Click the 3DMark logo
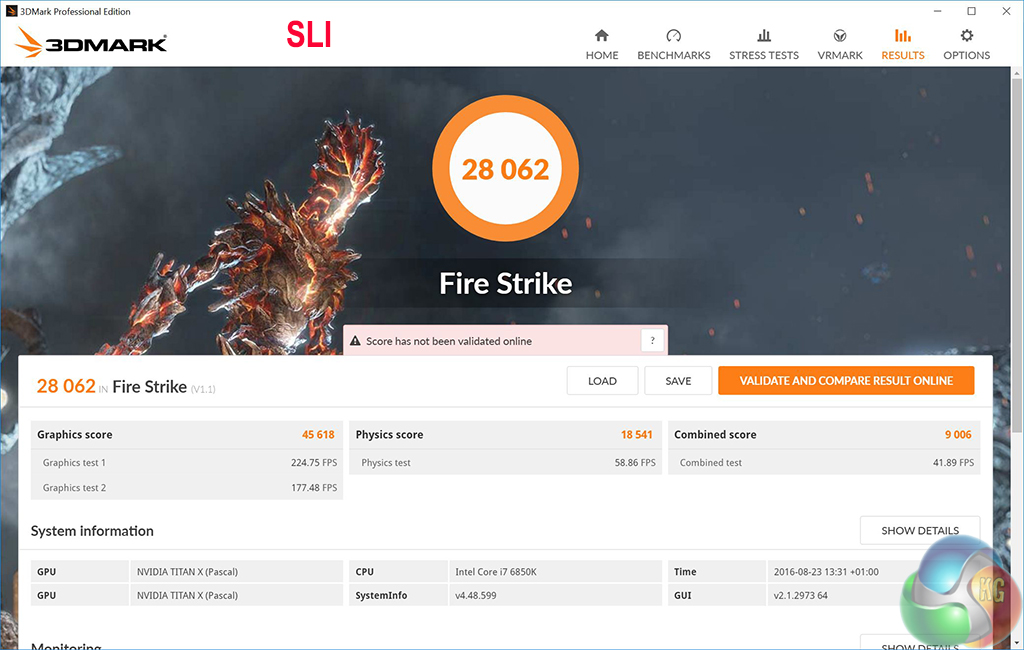 [91, 42]
